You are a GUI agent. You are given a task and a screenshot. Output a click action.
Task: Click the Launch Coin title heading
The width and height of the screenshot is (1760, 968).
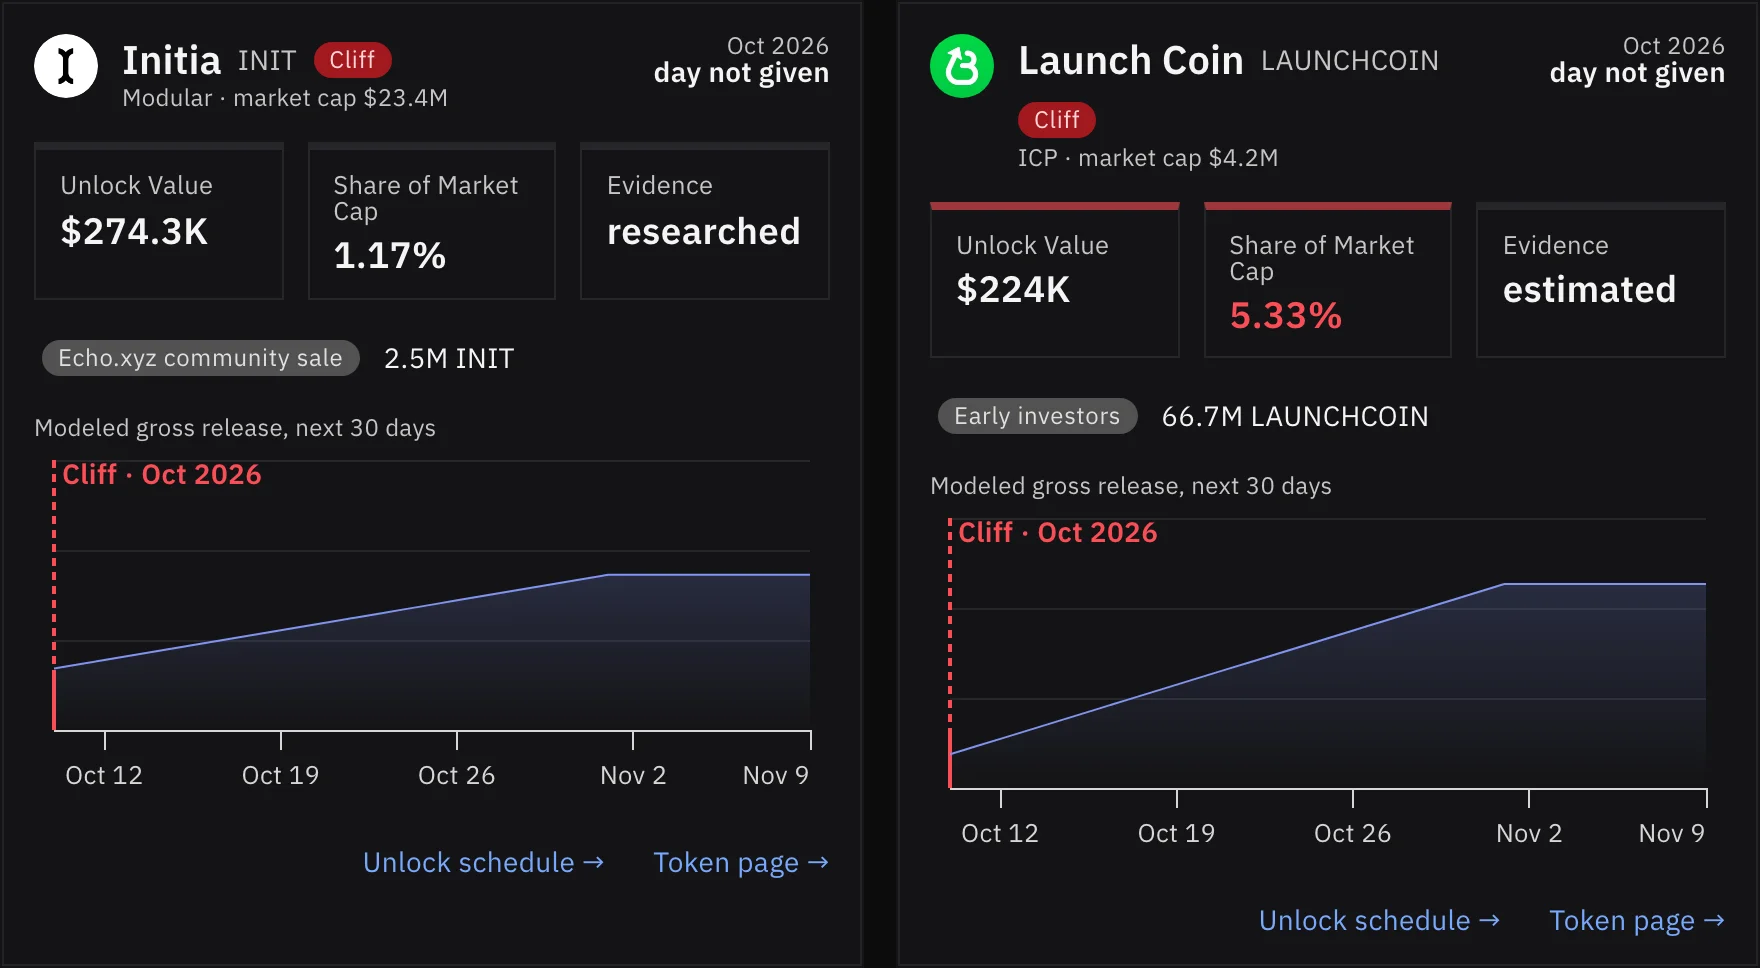pyautogui.click(x=1131, y=61)
